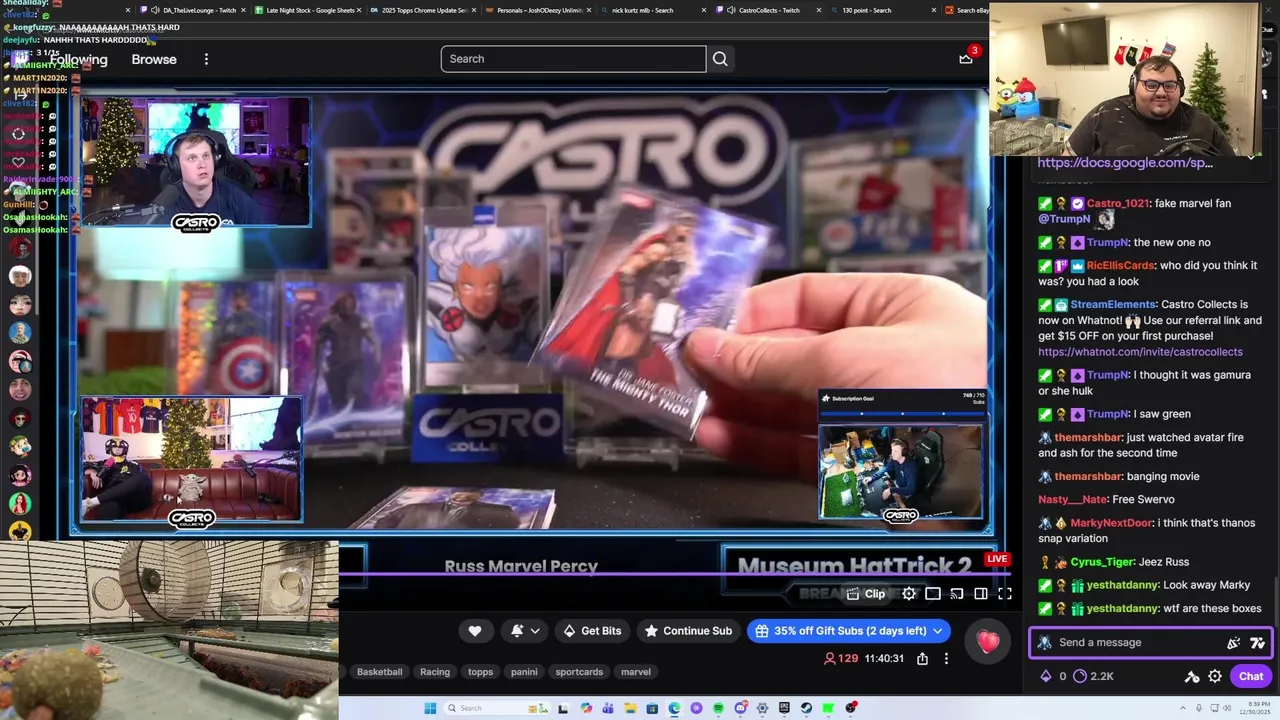
Task: Open the moderator sword tools icon
Action: coord(1192,676)
